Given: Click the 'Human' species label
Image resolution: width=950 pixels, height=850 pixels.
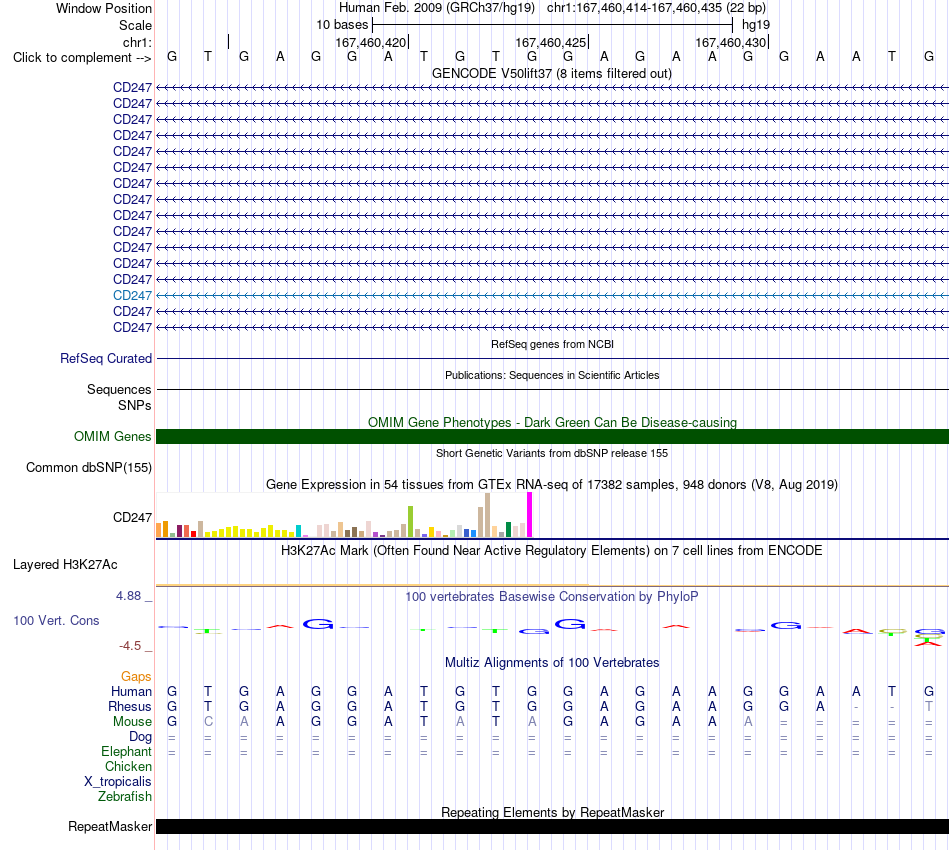Looking at the screenshot, I should coord(131,692).
